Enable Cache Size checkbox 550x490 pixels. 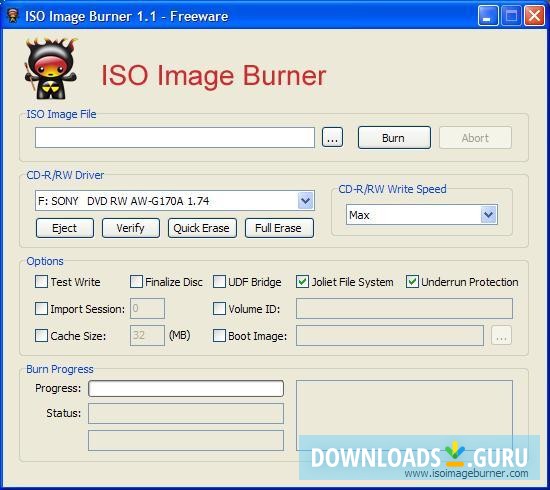[x=41, y=336]
